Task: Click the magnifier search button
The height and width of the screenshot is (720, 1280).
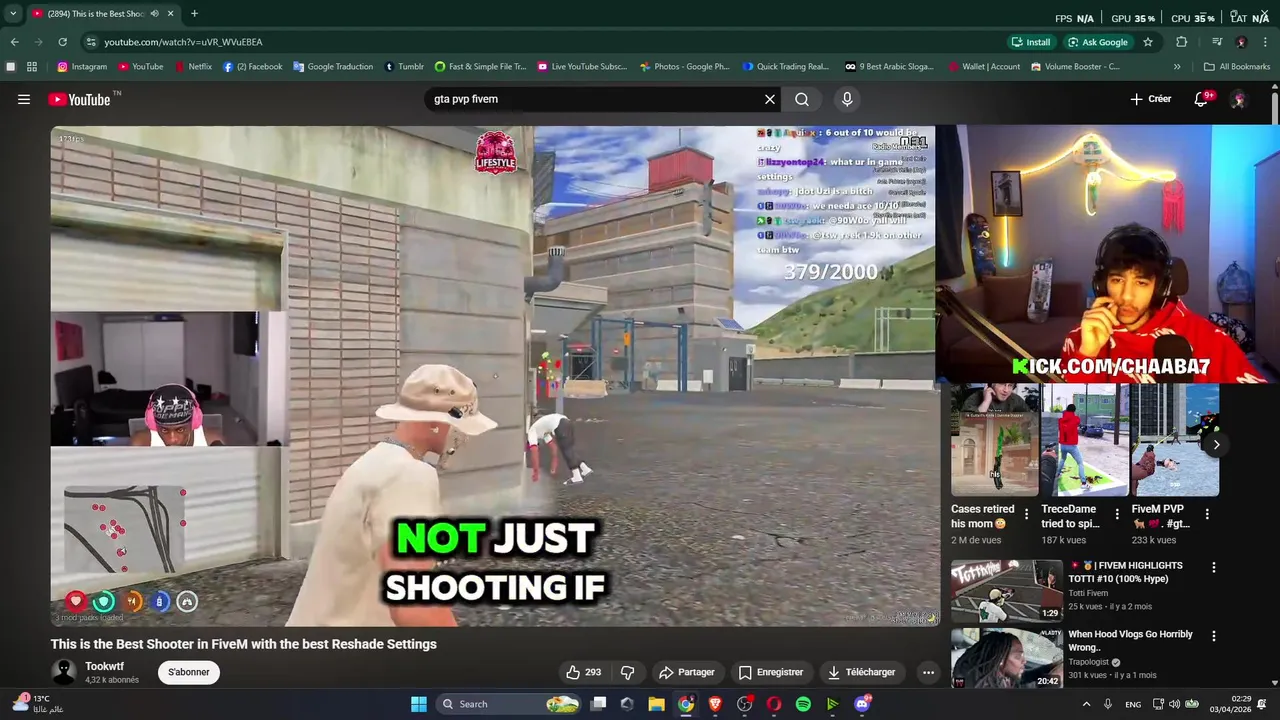Action: (x=802, y=99)
